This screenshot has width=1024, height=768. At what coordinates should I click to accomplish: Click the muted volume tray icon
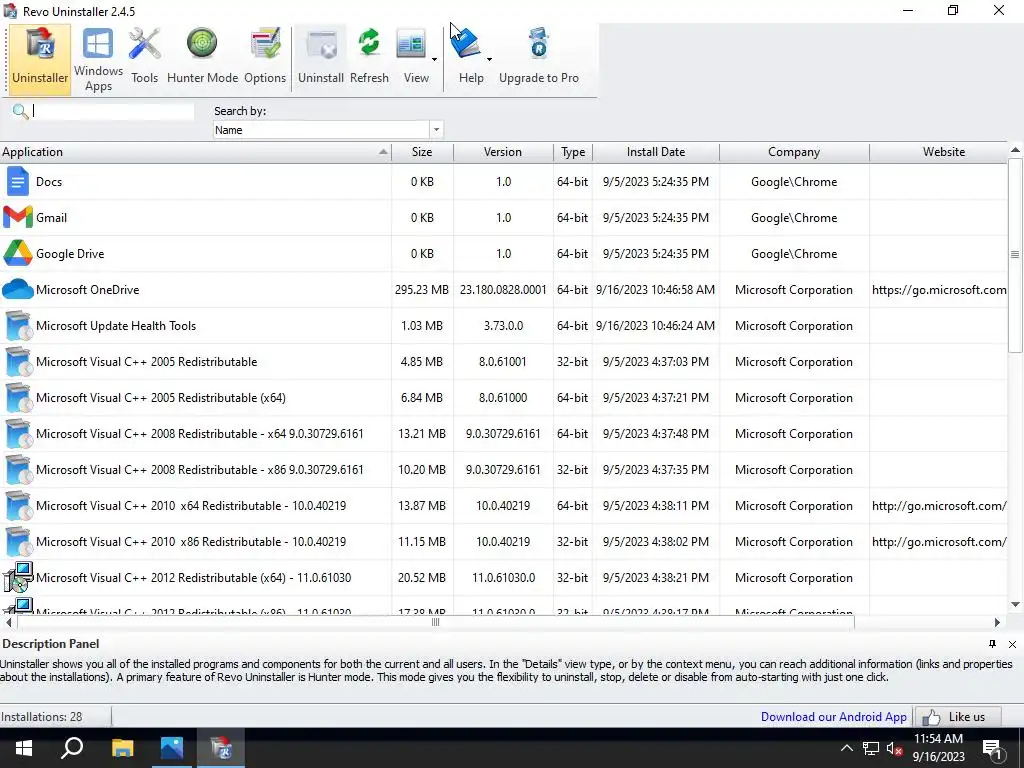(895, 748)
